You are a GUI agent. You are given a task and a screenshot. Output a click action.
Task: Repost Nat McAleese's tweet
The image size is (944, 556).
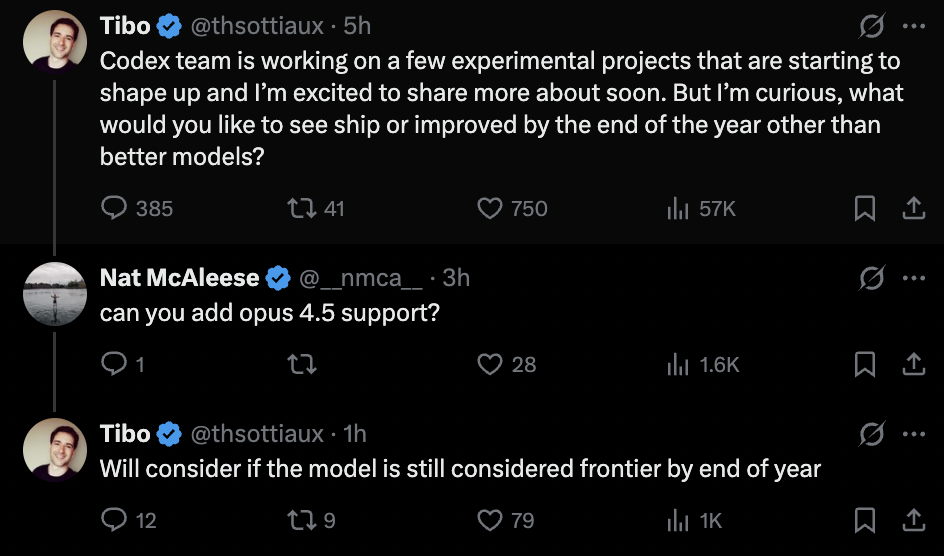300,364
